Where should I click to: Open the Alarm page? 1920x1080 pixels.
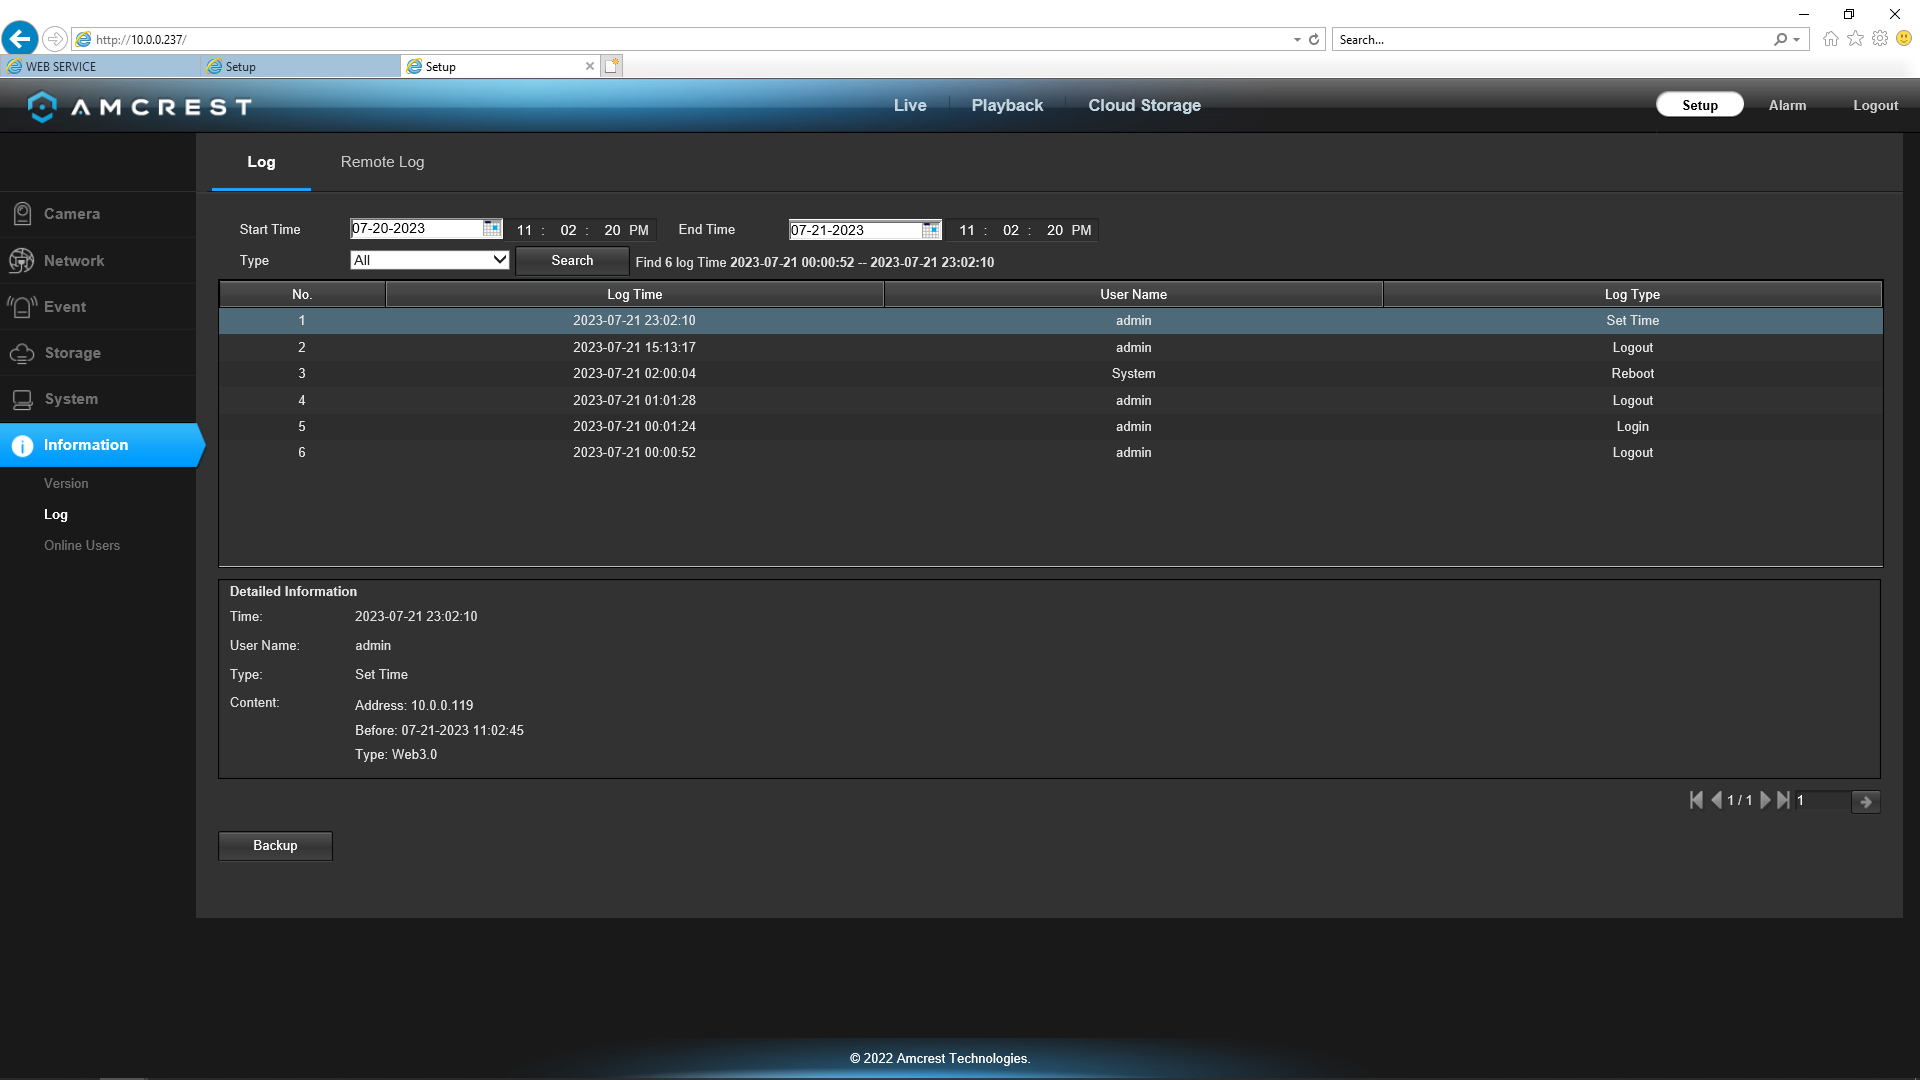pos(1787,105)
